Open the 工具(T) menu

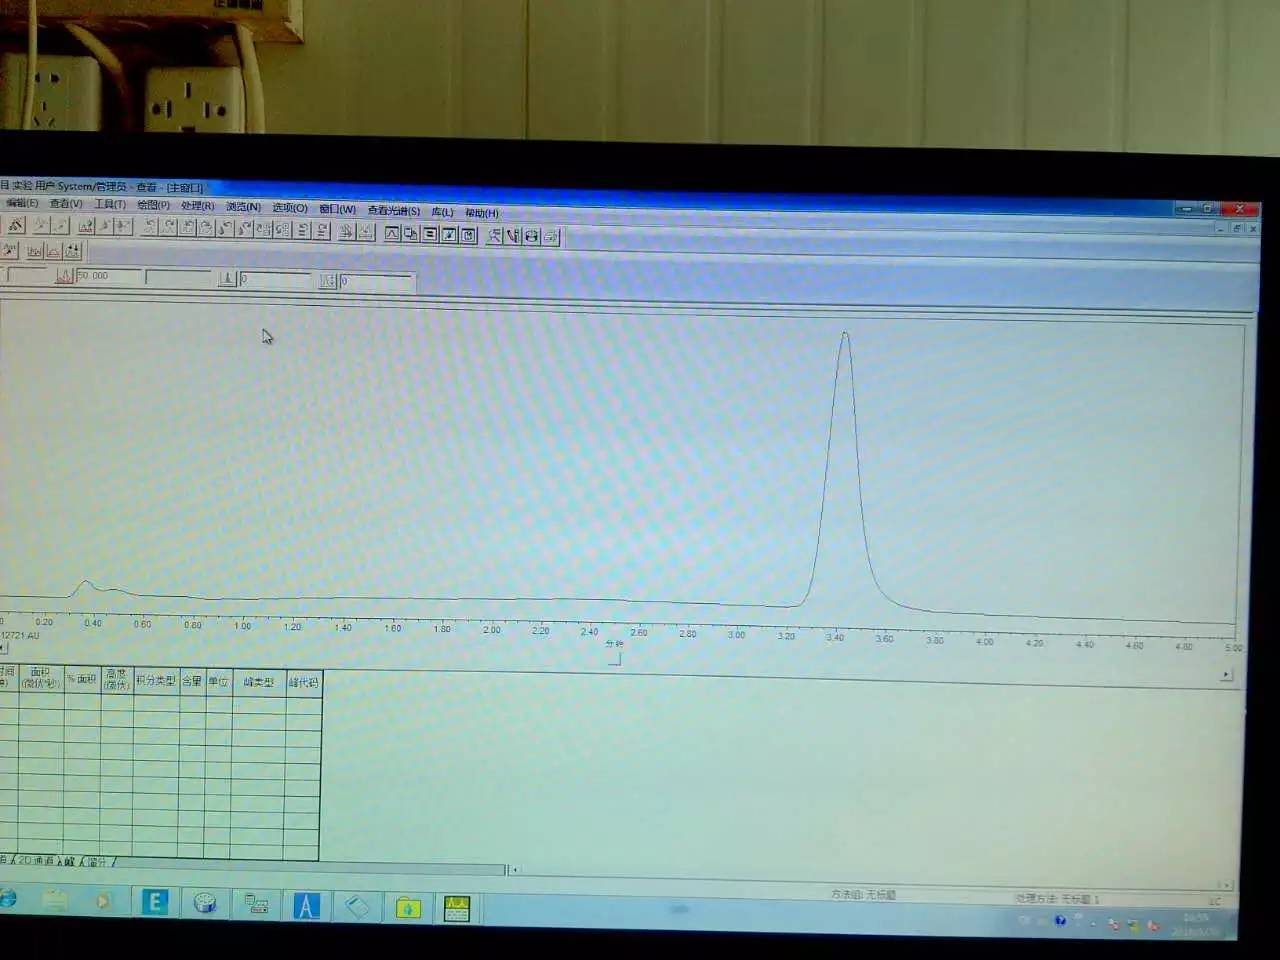coord(110,204)
